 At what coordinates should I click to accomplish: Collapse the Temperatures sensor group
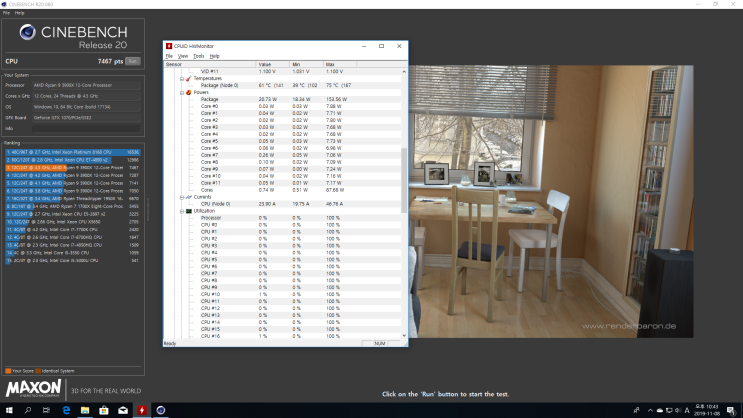180,78
